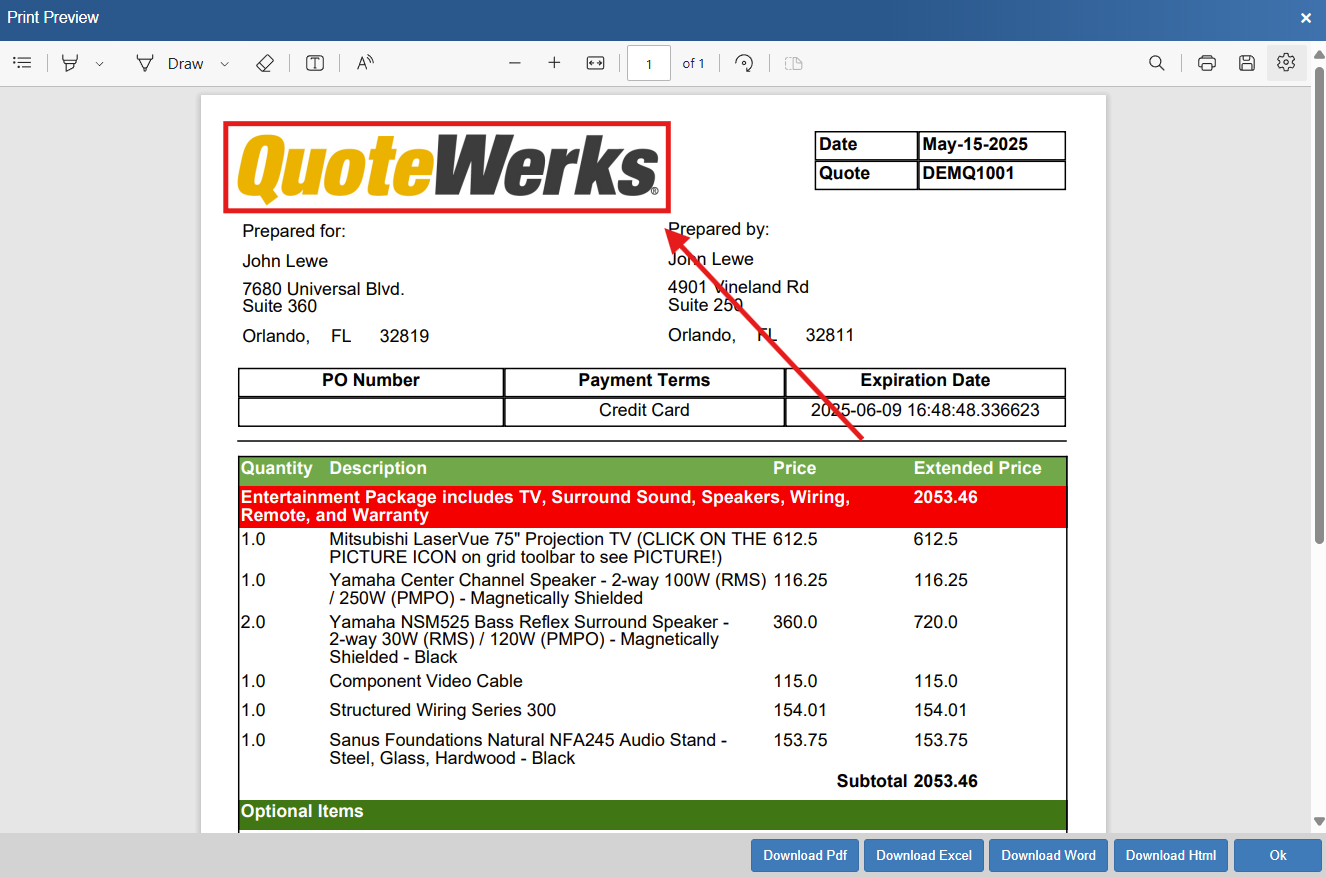Rotate the document page

click(743, 63)
